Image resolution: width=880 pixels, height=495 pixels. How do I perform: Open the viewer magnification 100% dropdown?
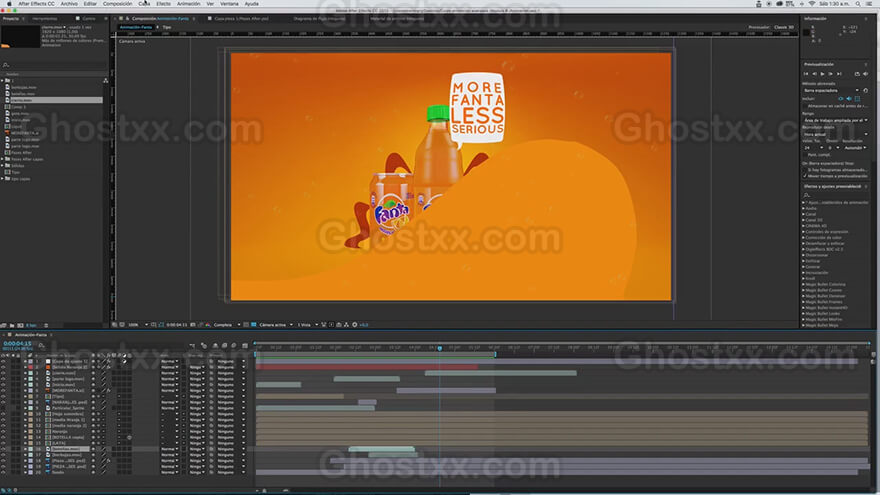138,324
